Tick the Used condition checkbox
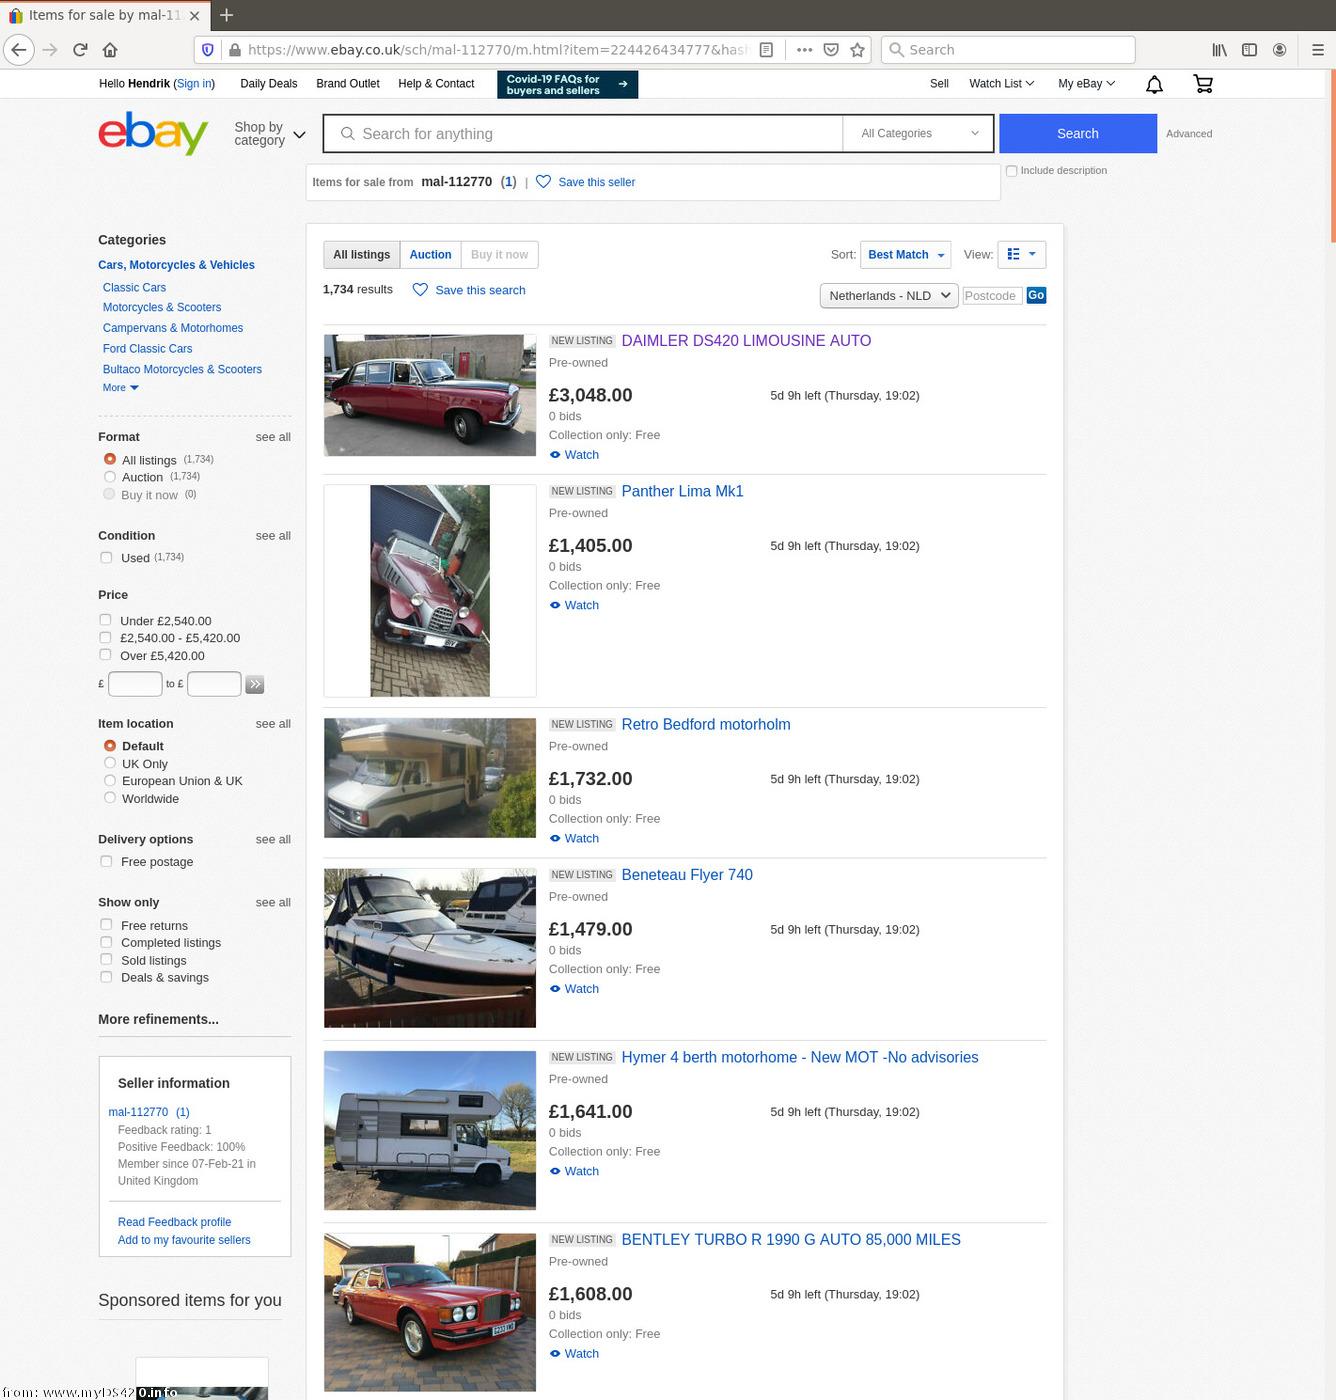This screenshot has width=1336, height=1400. (x=106, y=557)
